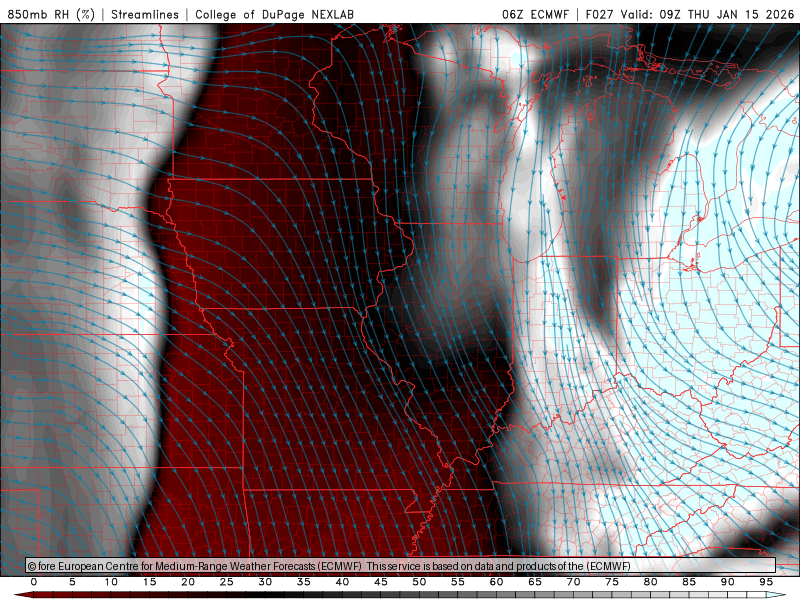
Task: Select the "Streamlines" label in header
Action: 145,14
